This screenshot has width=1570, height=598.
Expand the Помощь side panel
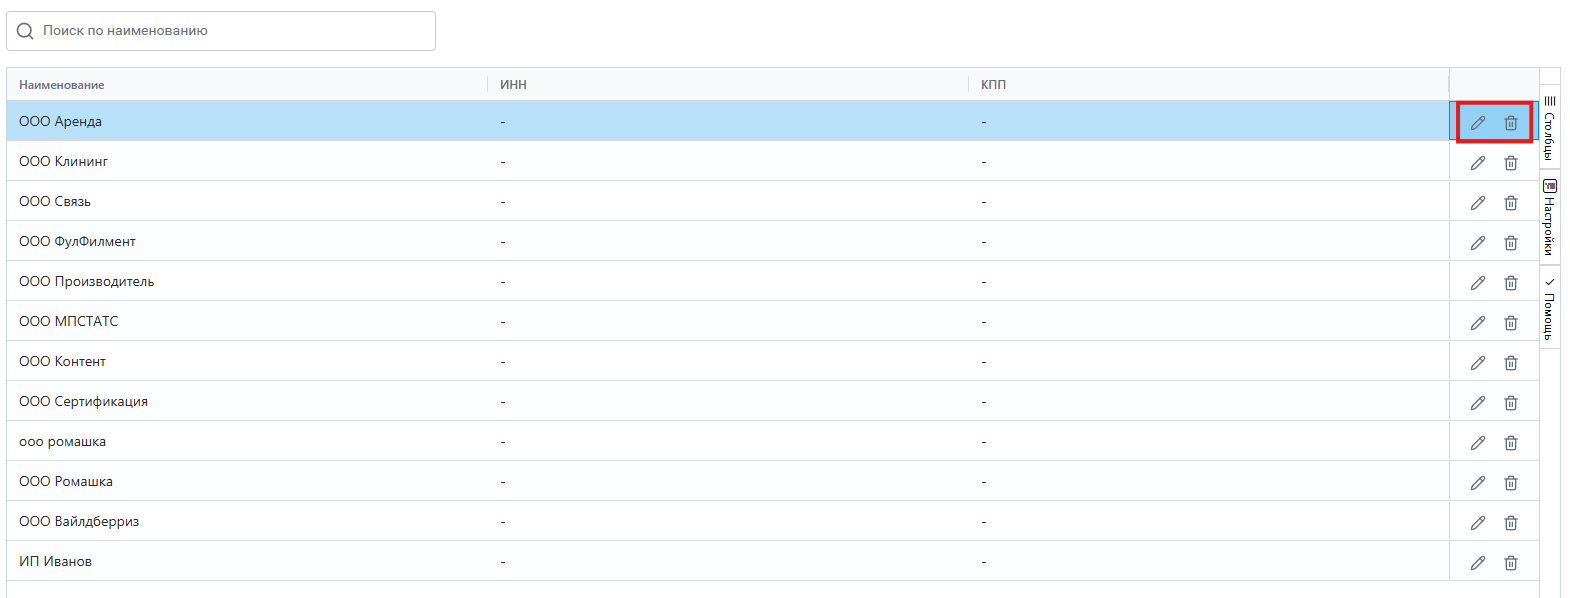(1549, 307)
